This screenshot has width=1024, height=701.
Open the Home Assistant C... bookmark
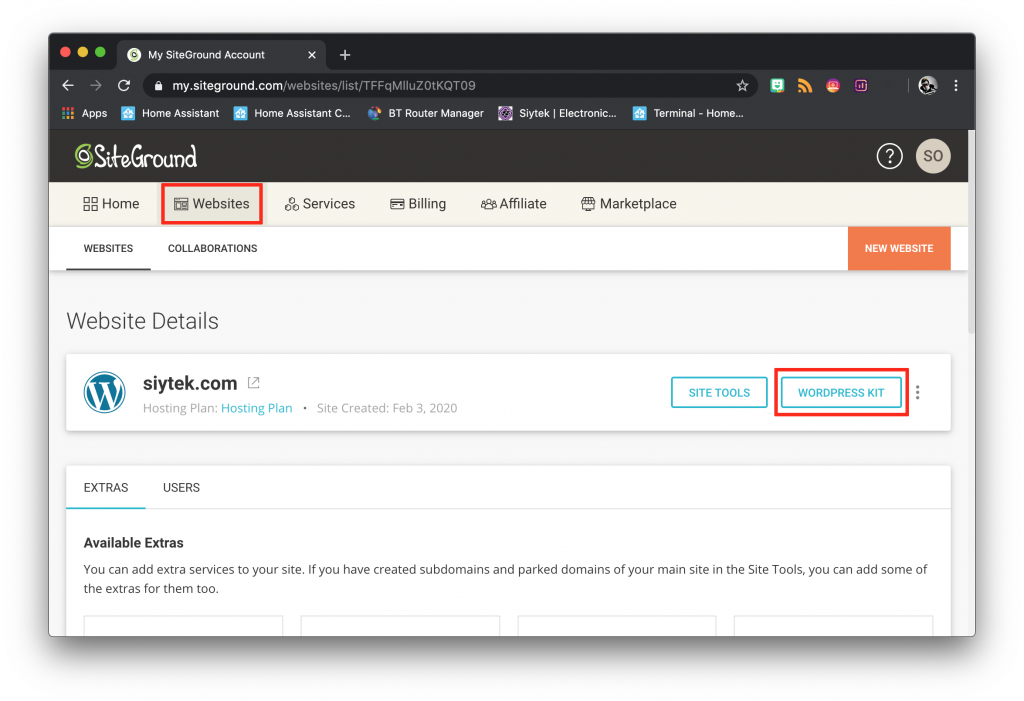(292, 113)
